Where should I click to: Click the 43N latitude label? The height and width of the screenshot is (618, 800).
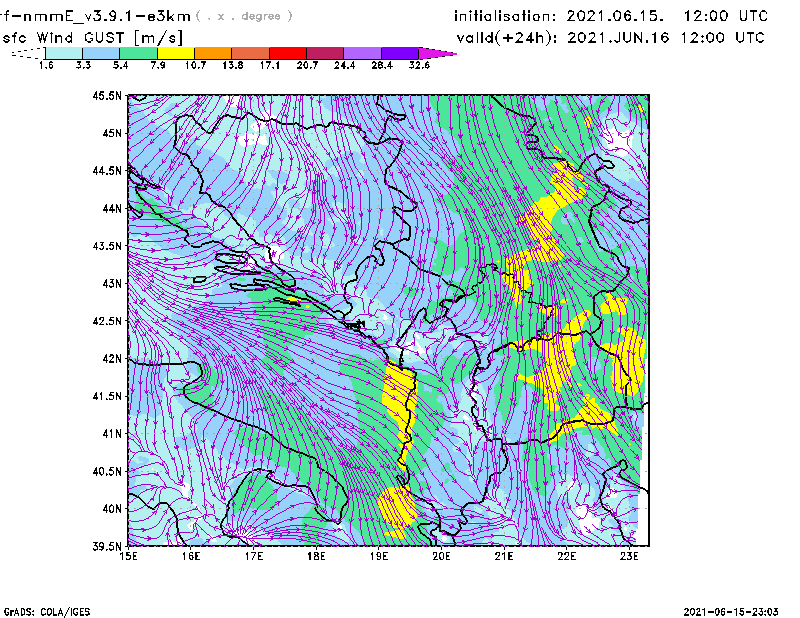point(112,283)
